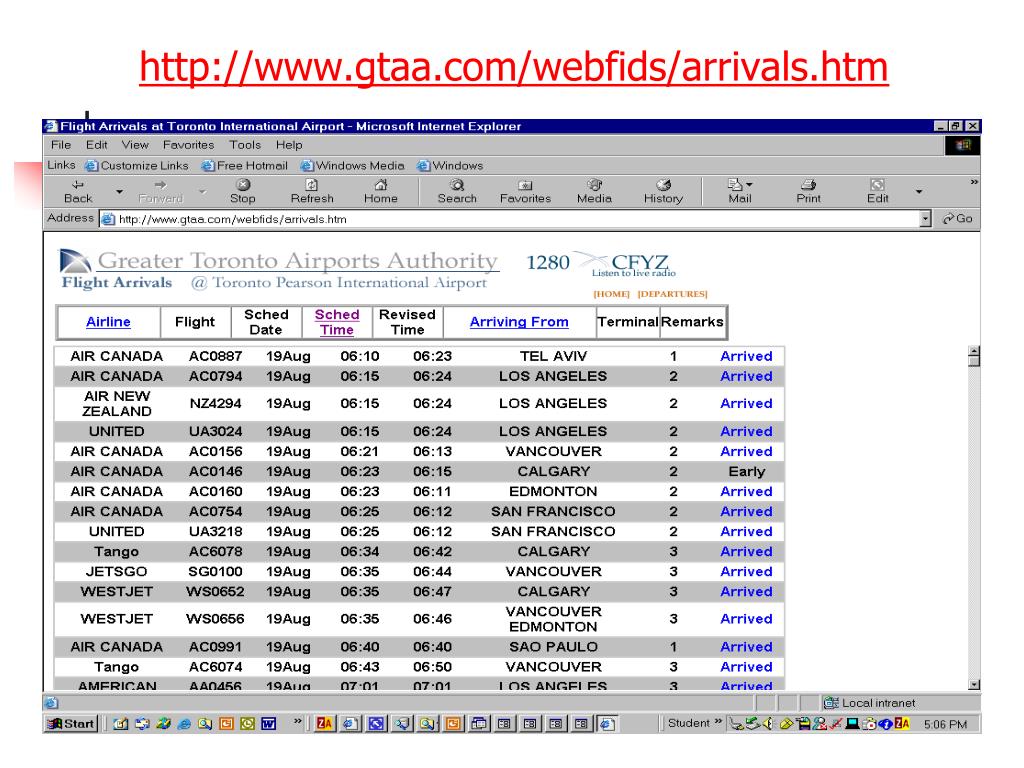Click the Back arrow toolbar button
This screenshot has width=1024, height=768.
tap(78, 191)
